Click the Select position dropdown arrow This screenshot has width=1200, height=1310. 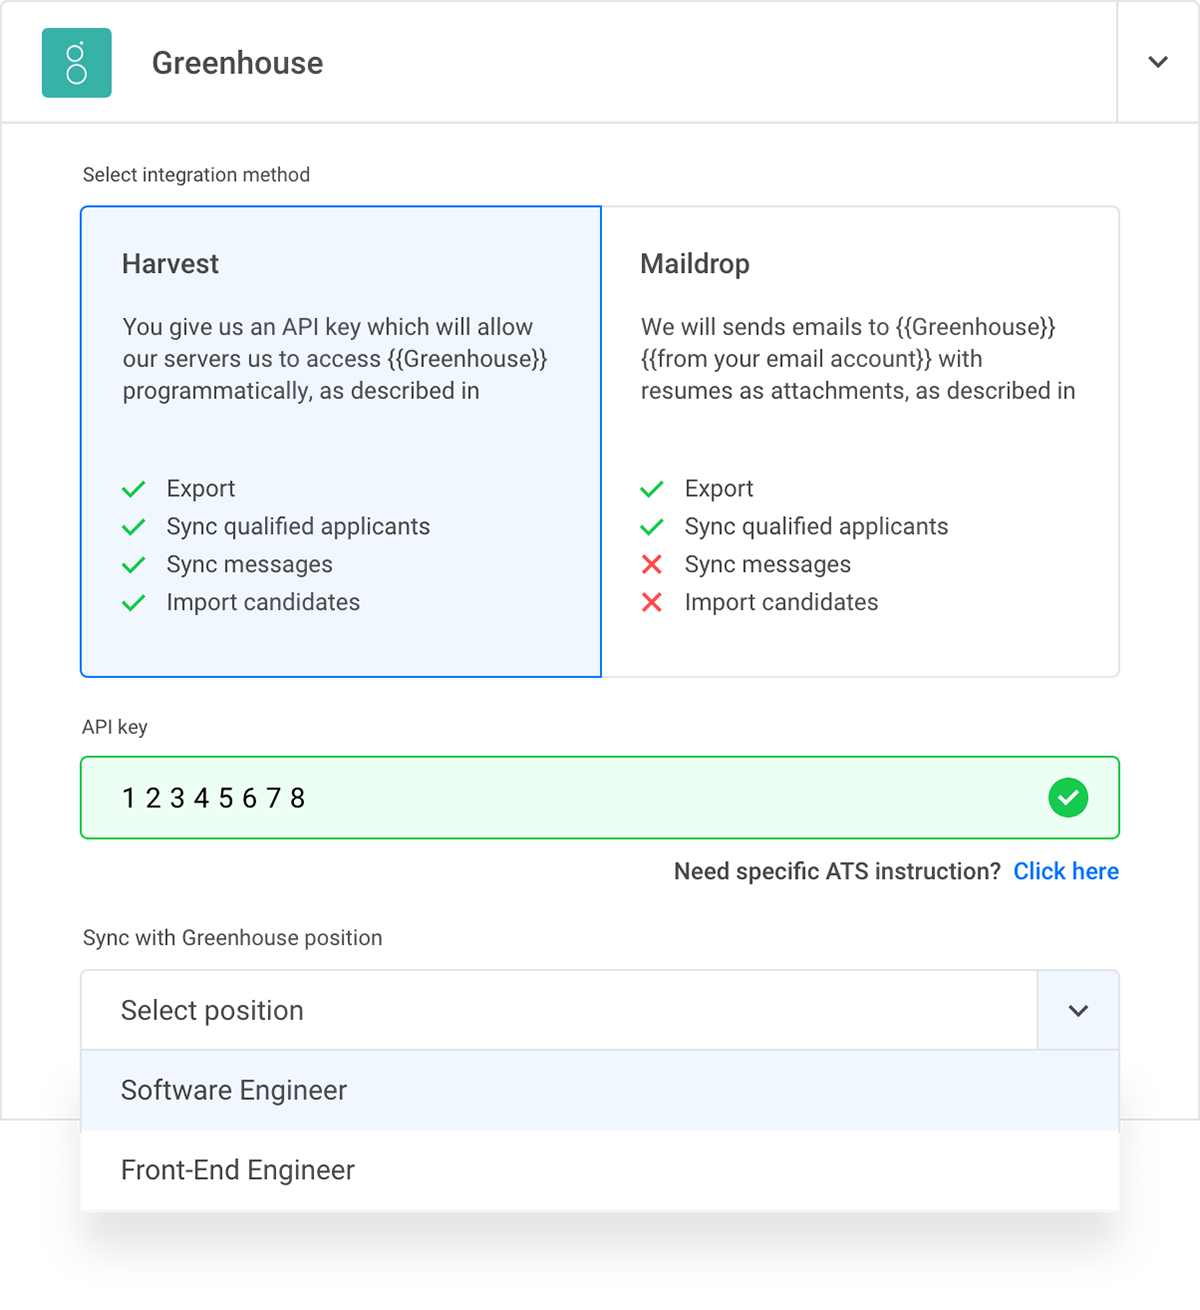[1078, 1010]
